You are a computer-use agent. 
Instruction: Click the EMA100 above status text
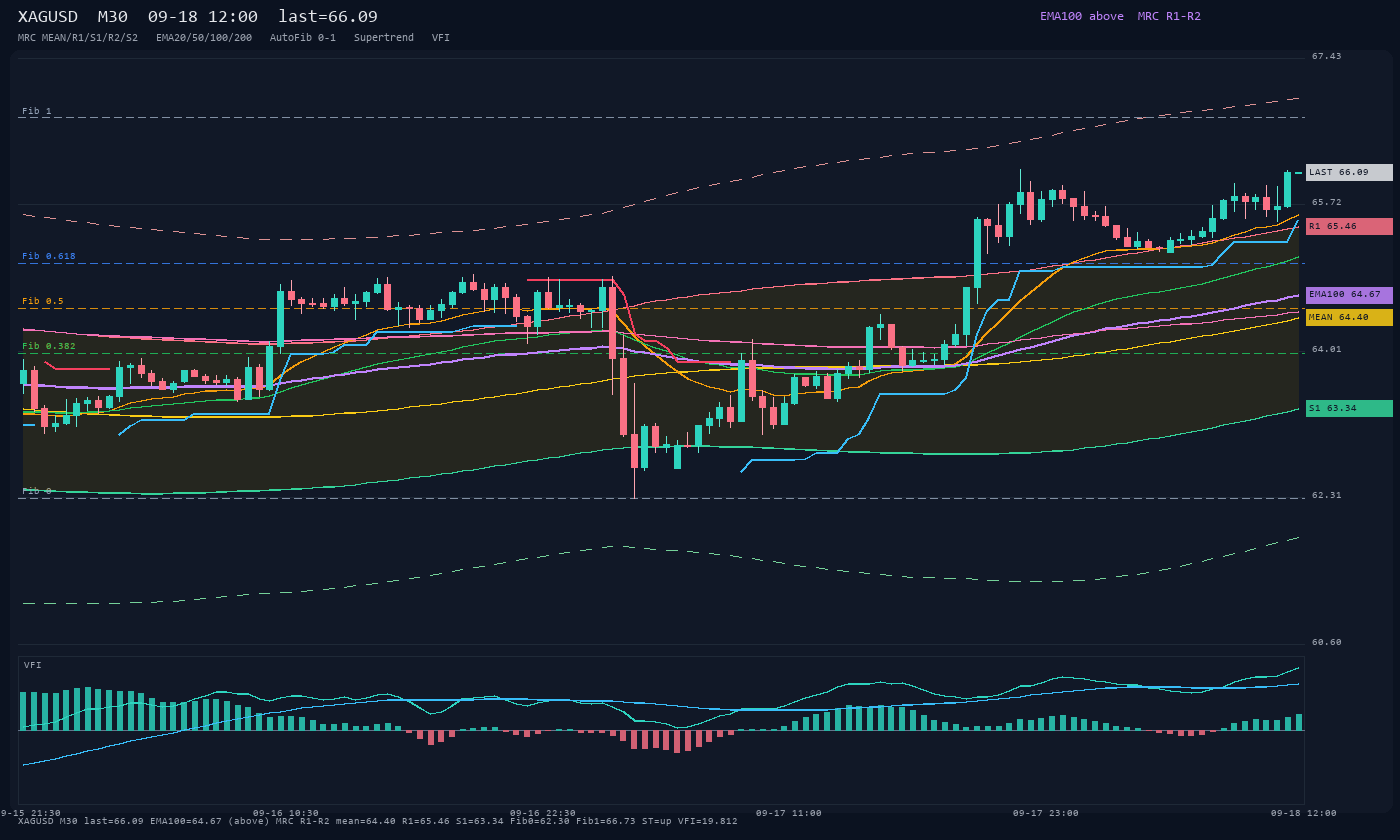[x=1082, y=16]
